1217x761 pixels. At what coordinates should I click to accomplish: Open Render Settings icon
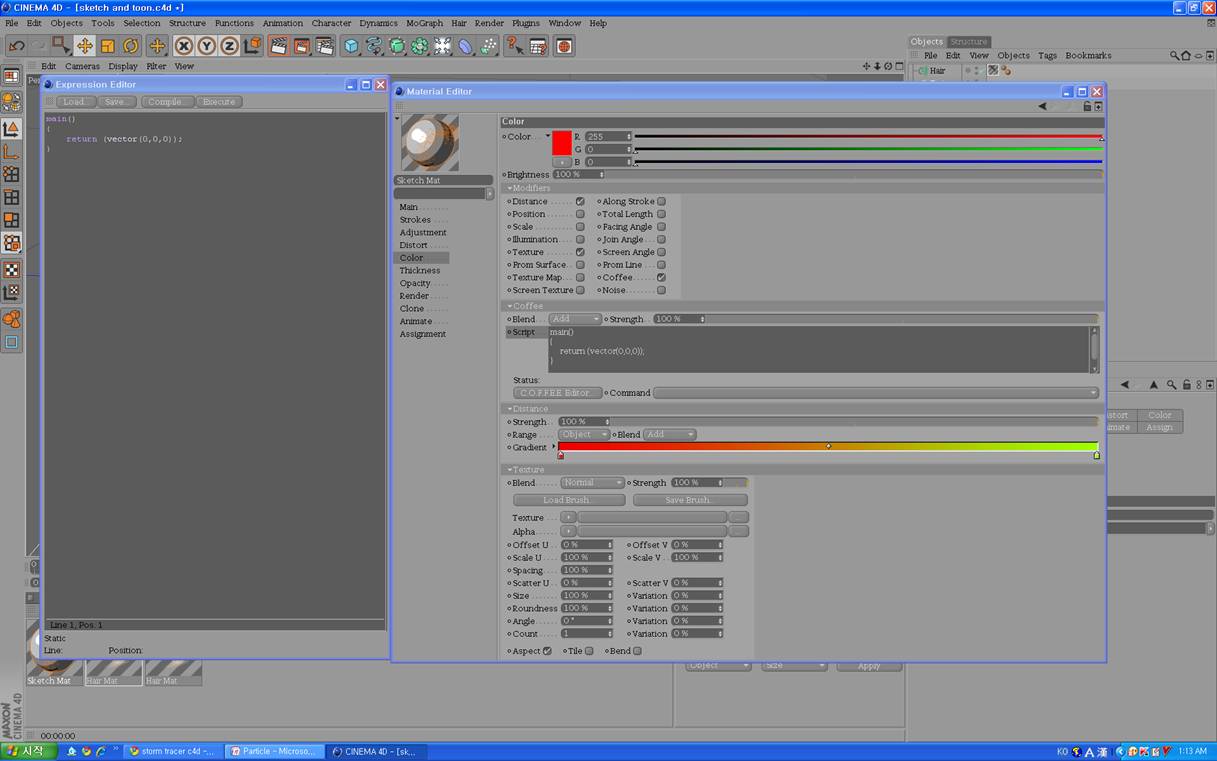coord(325,46)
